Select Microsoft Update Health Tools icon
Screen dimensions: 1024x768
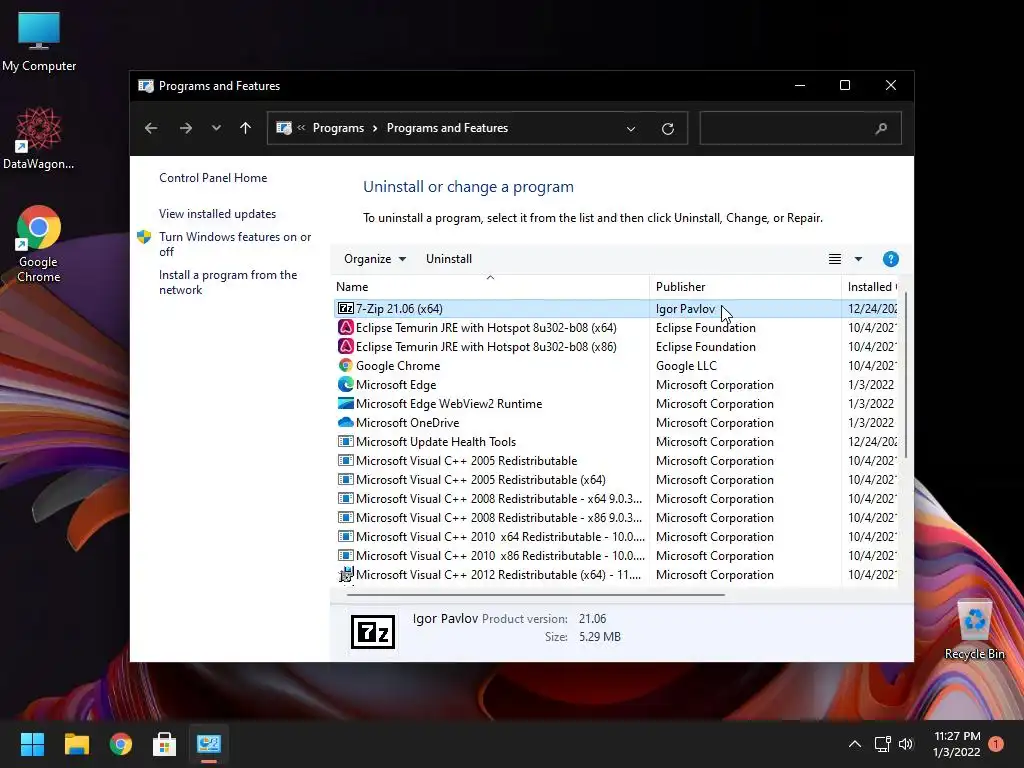click(x=345, y=441)
